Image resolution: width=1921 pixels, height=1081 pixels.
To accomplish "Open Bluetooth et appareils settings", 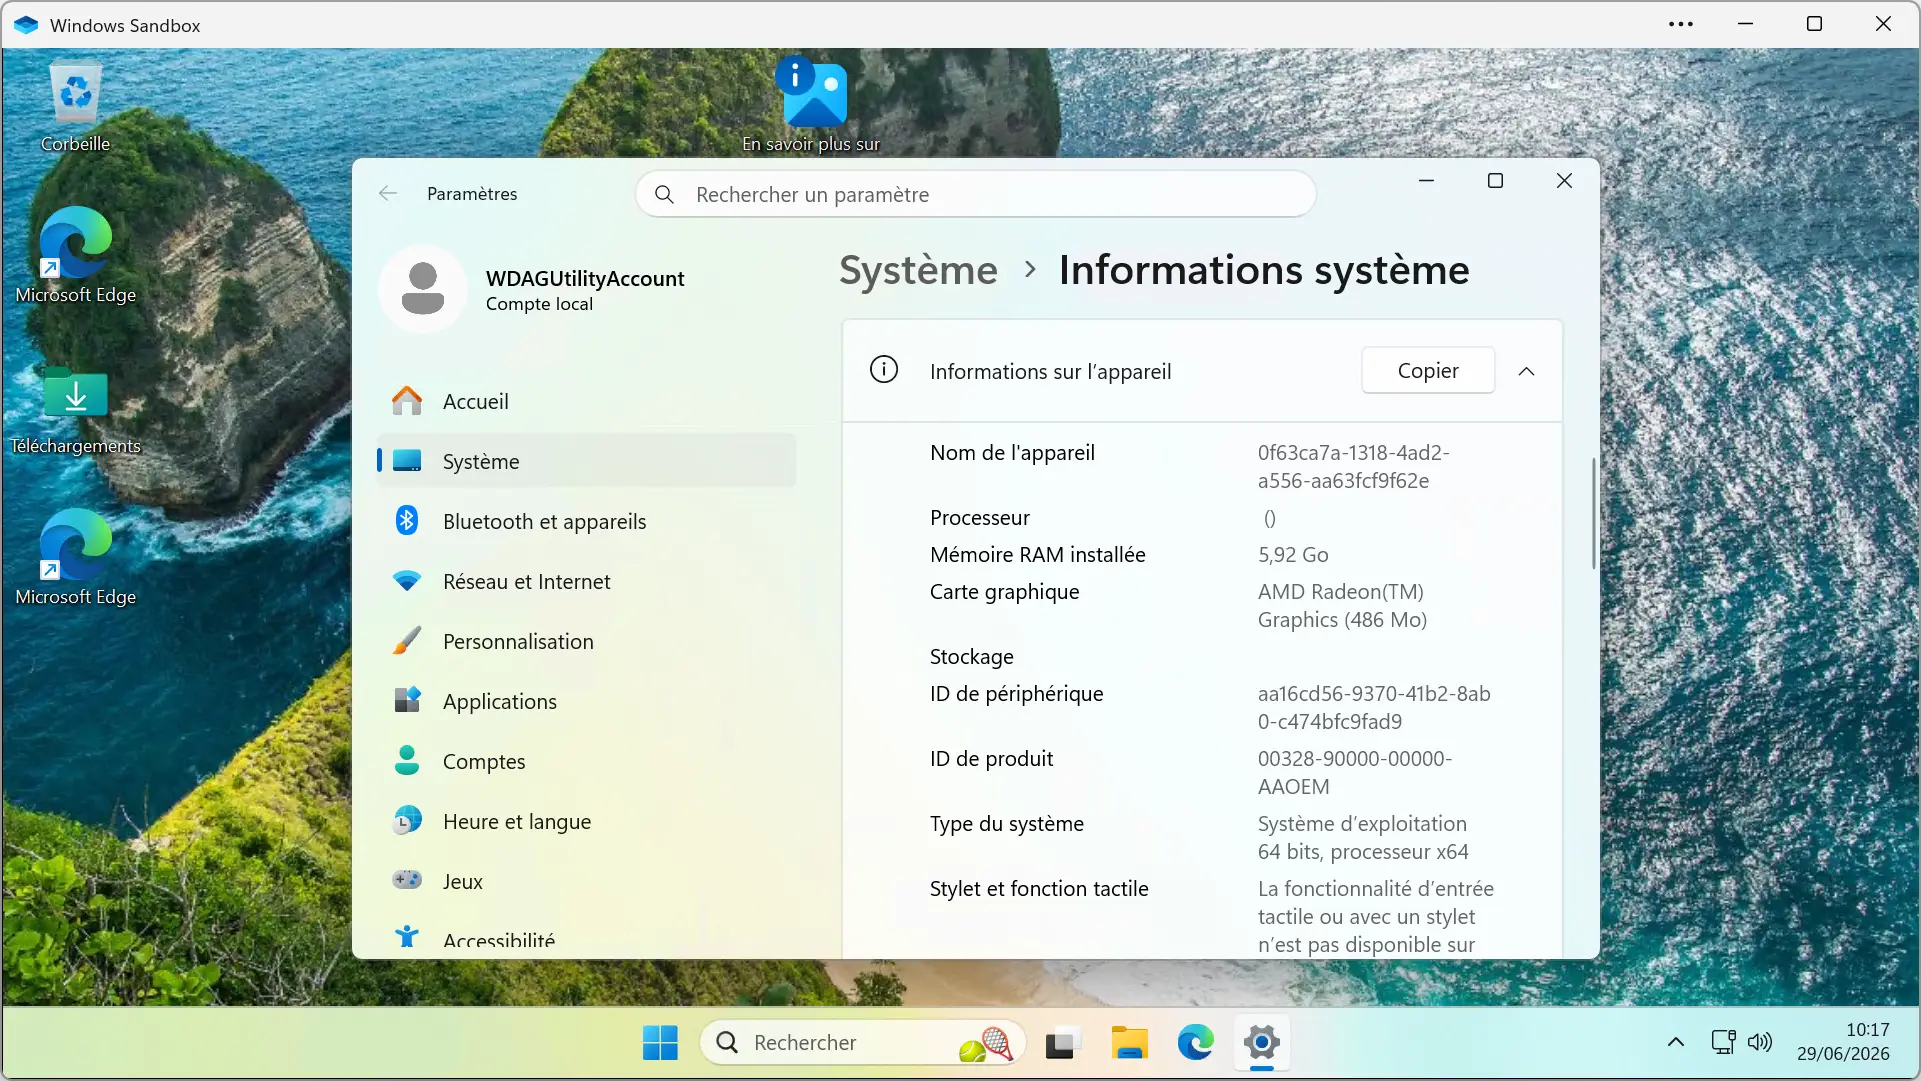I will pyautogui.click(x=587, y=521).
